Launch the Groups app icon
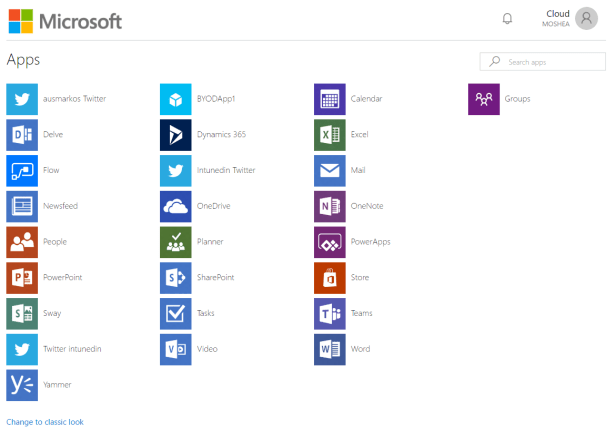 point(484,99)
